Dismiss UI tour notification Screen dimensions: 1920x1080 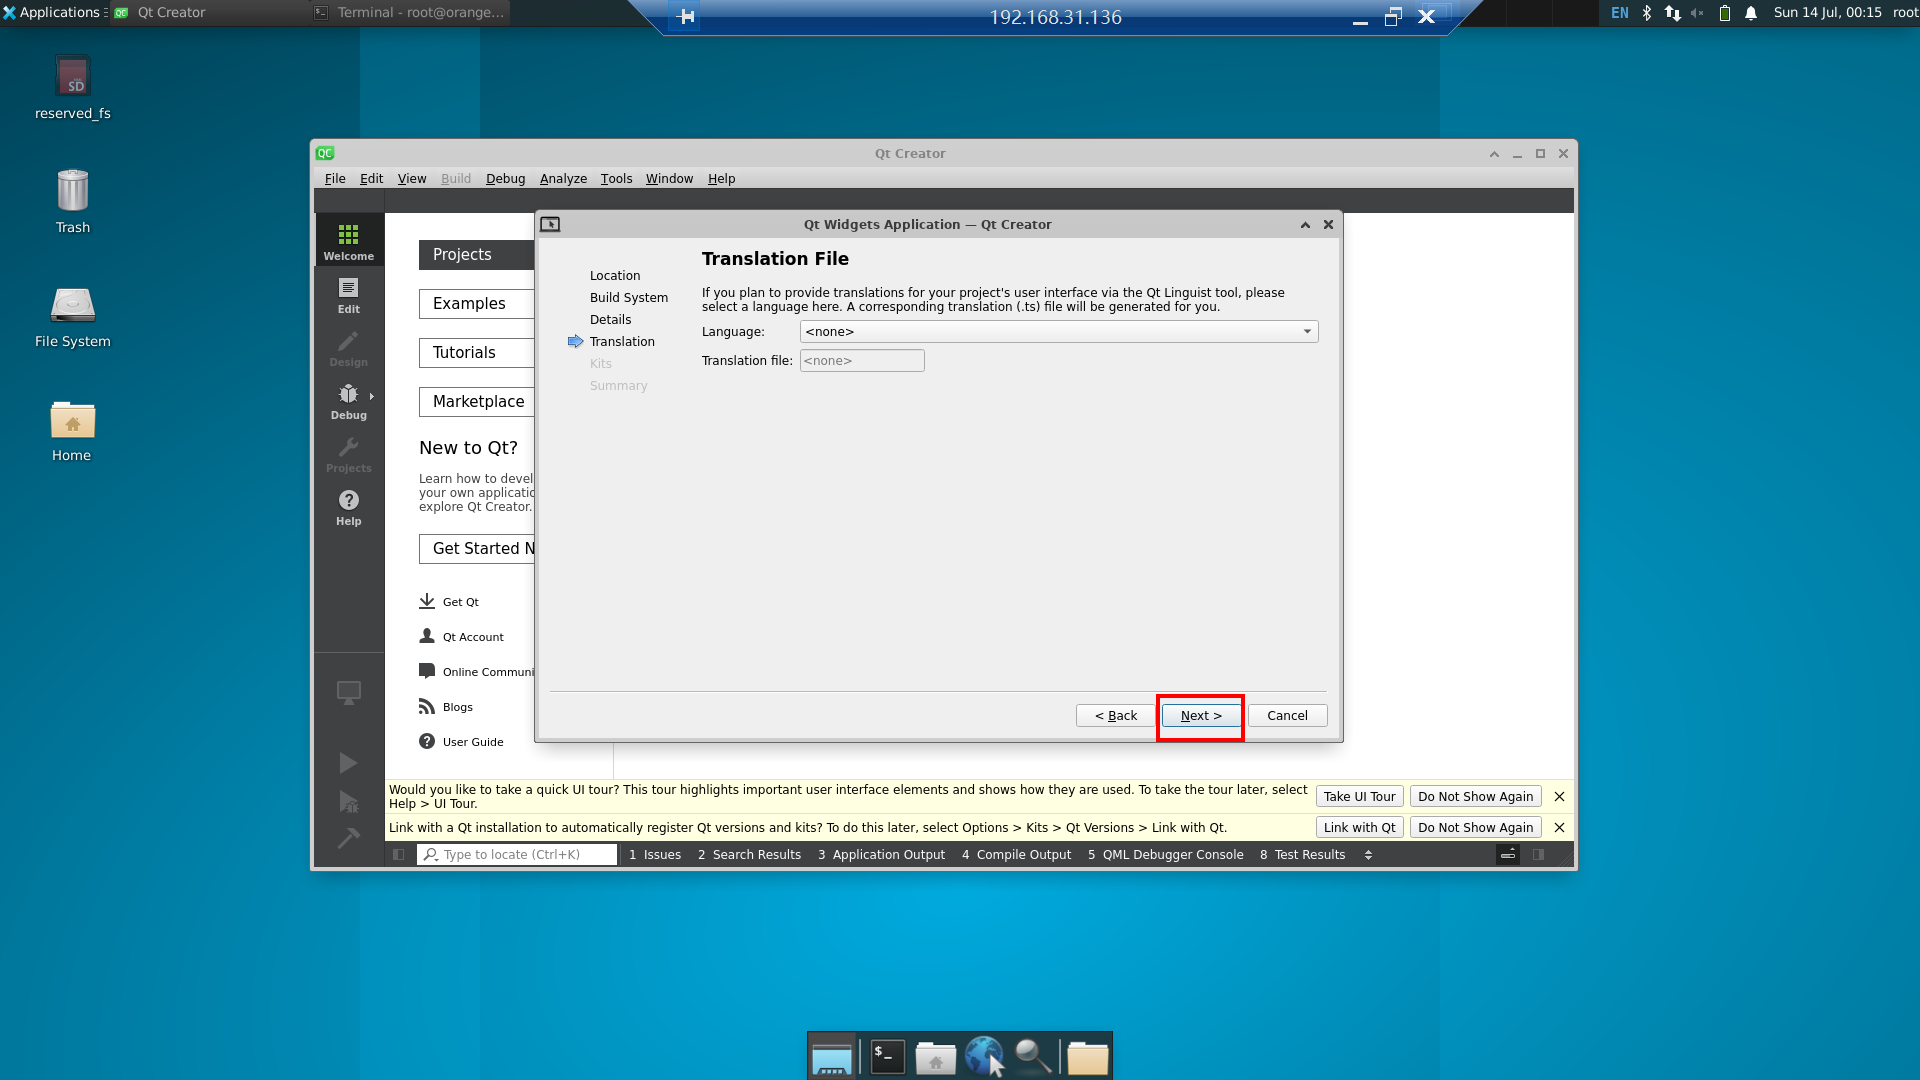[x=1559, y=796]
